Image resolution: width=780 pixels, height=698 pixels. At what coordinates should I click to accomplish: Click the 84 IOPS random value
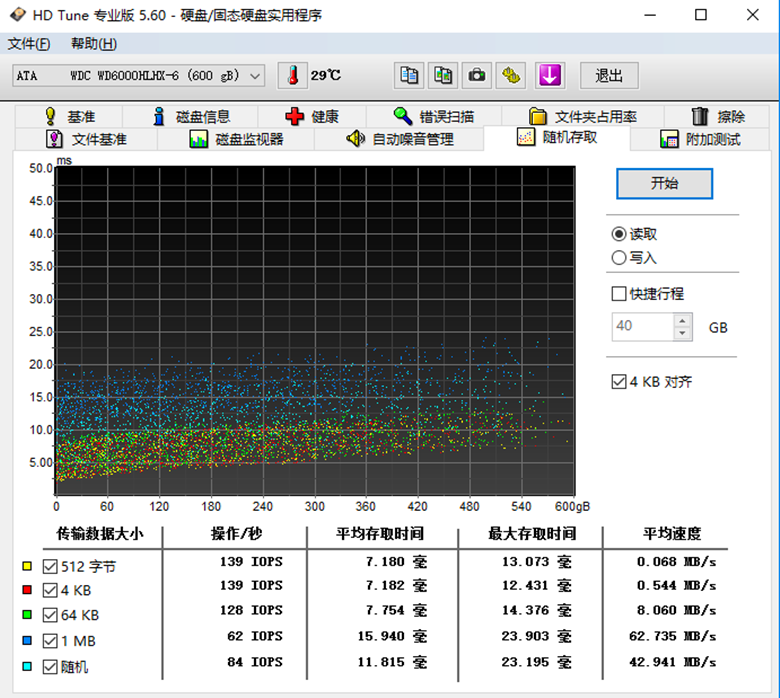[x=255, y=662]
